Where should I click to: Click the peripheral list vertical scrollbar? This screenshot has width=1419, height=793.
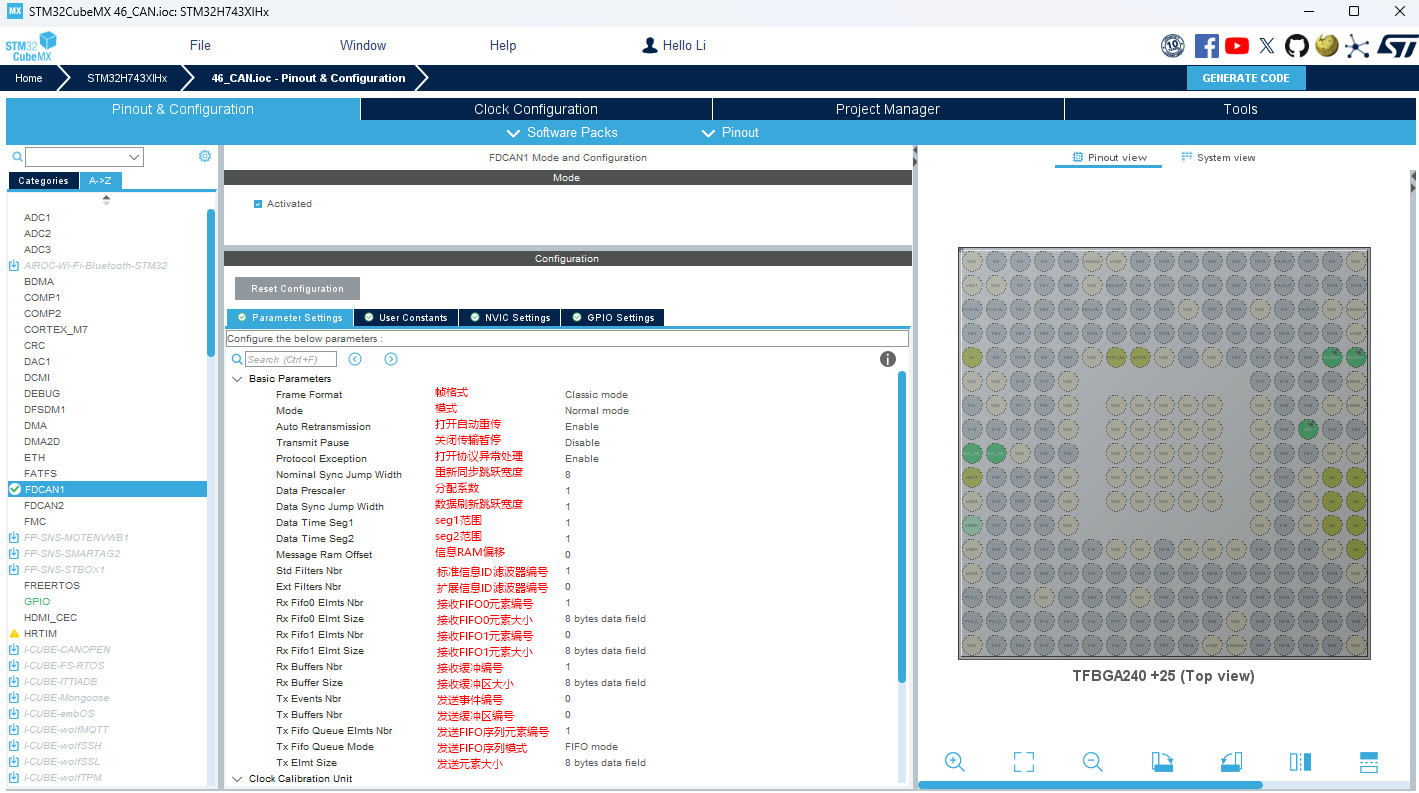(x=211, y=283)
